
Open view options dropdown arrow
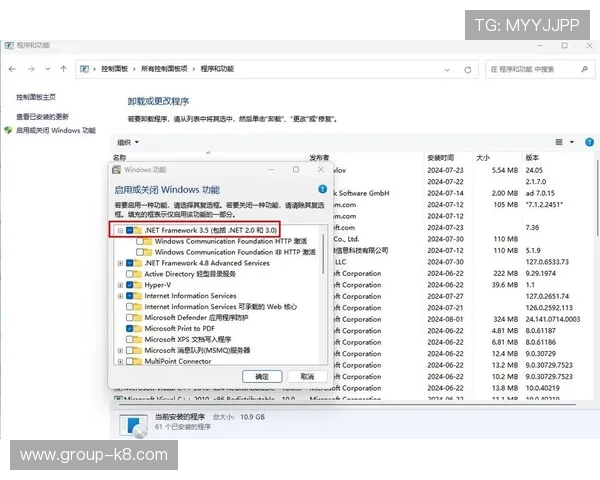click(572, 142)
